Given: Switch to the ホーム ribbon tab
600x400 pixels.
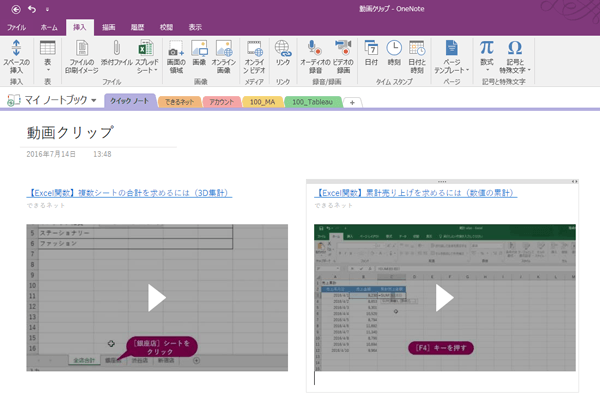Looking at the screenshot, I should [x=49, y=27].
